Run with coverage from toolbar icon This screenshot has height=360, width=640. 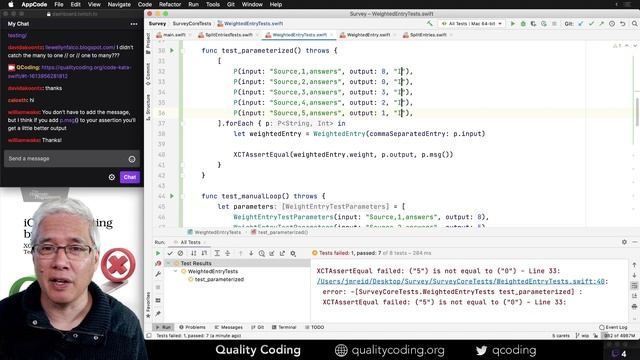533,24
